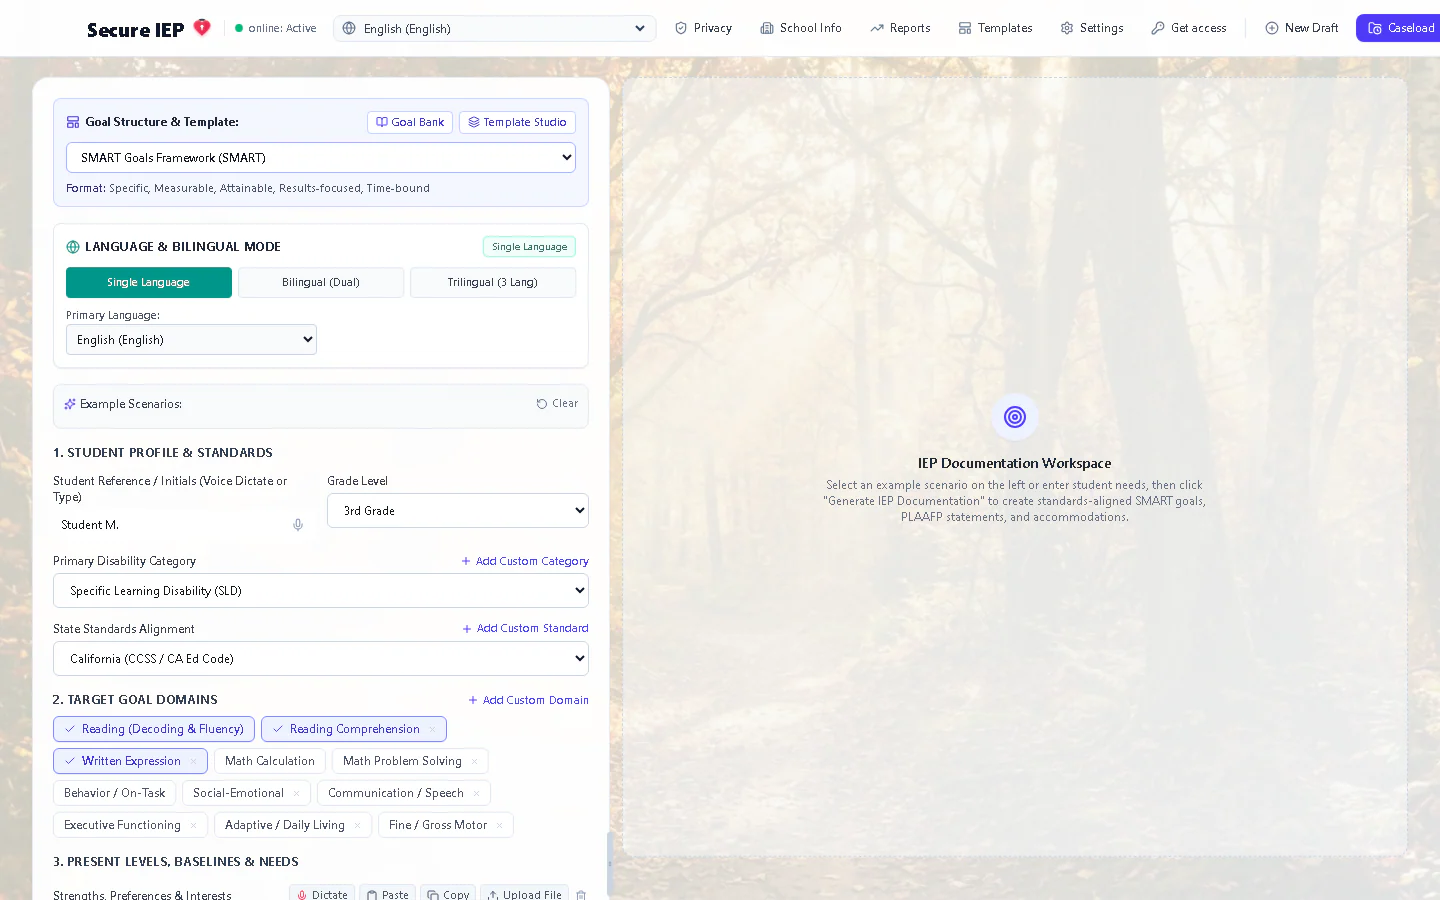The width and height of the screenshot is (1440, 900).
Task: Switch to Trilingual (3 Lang) mode
Action: tap(493, 282)
